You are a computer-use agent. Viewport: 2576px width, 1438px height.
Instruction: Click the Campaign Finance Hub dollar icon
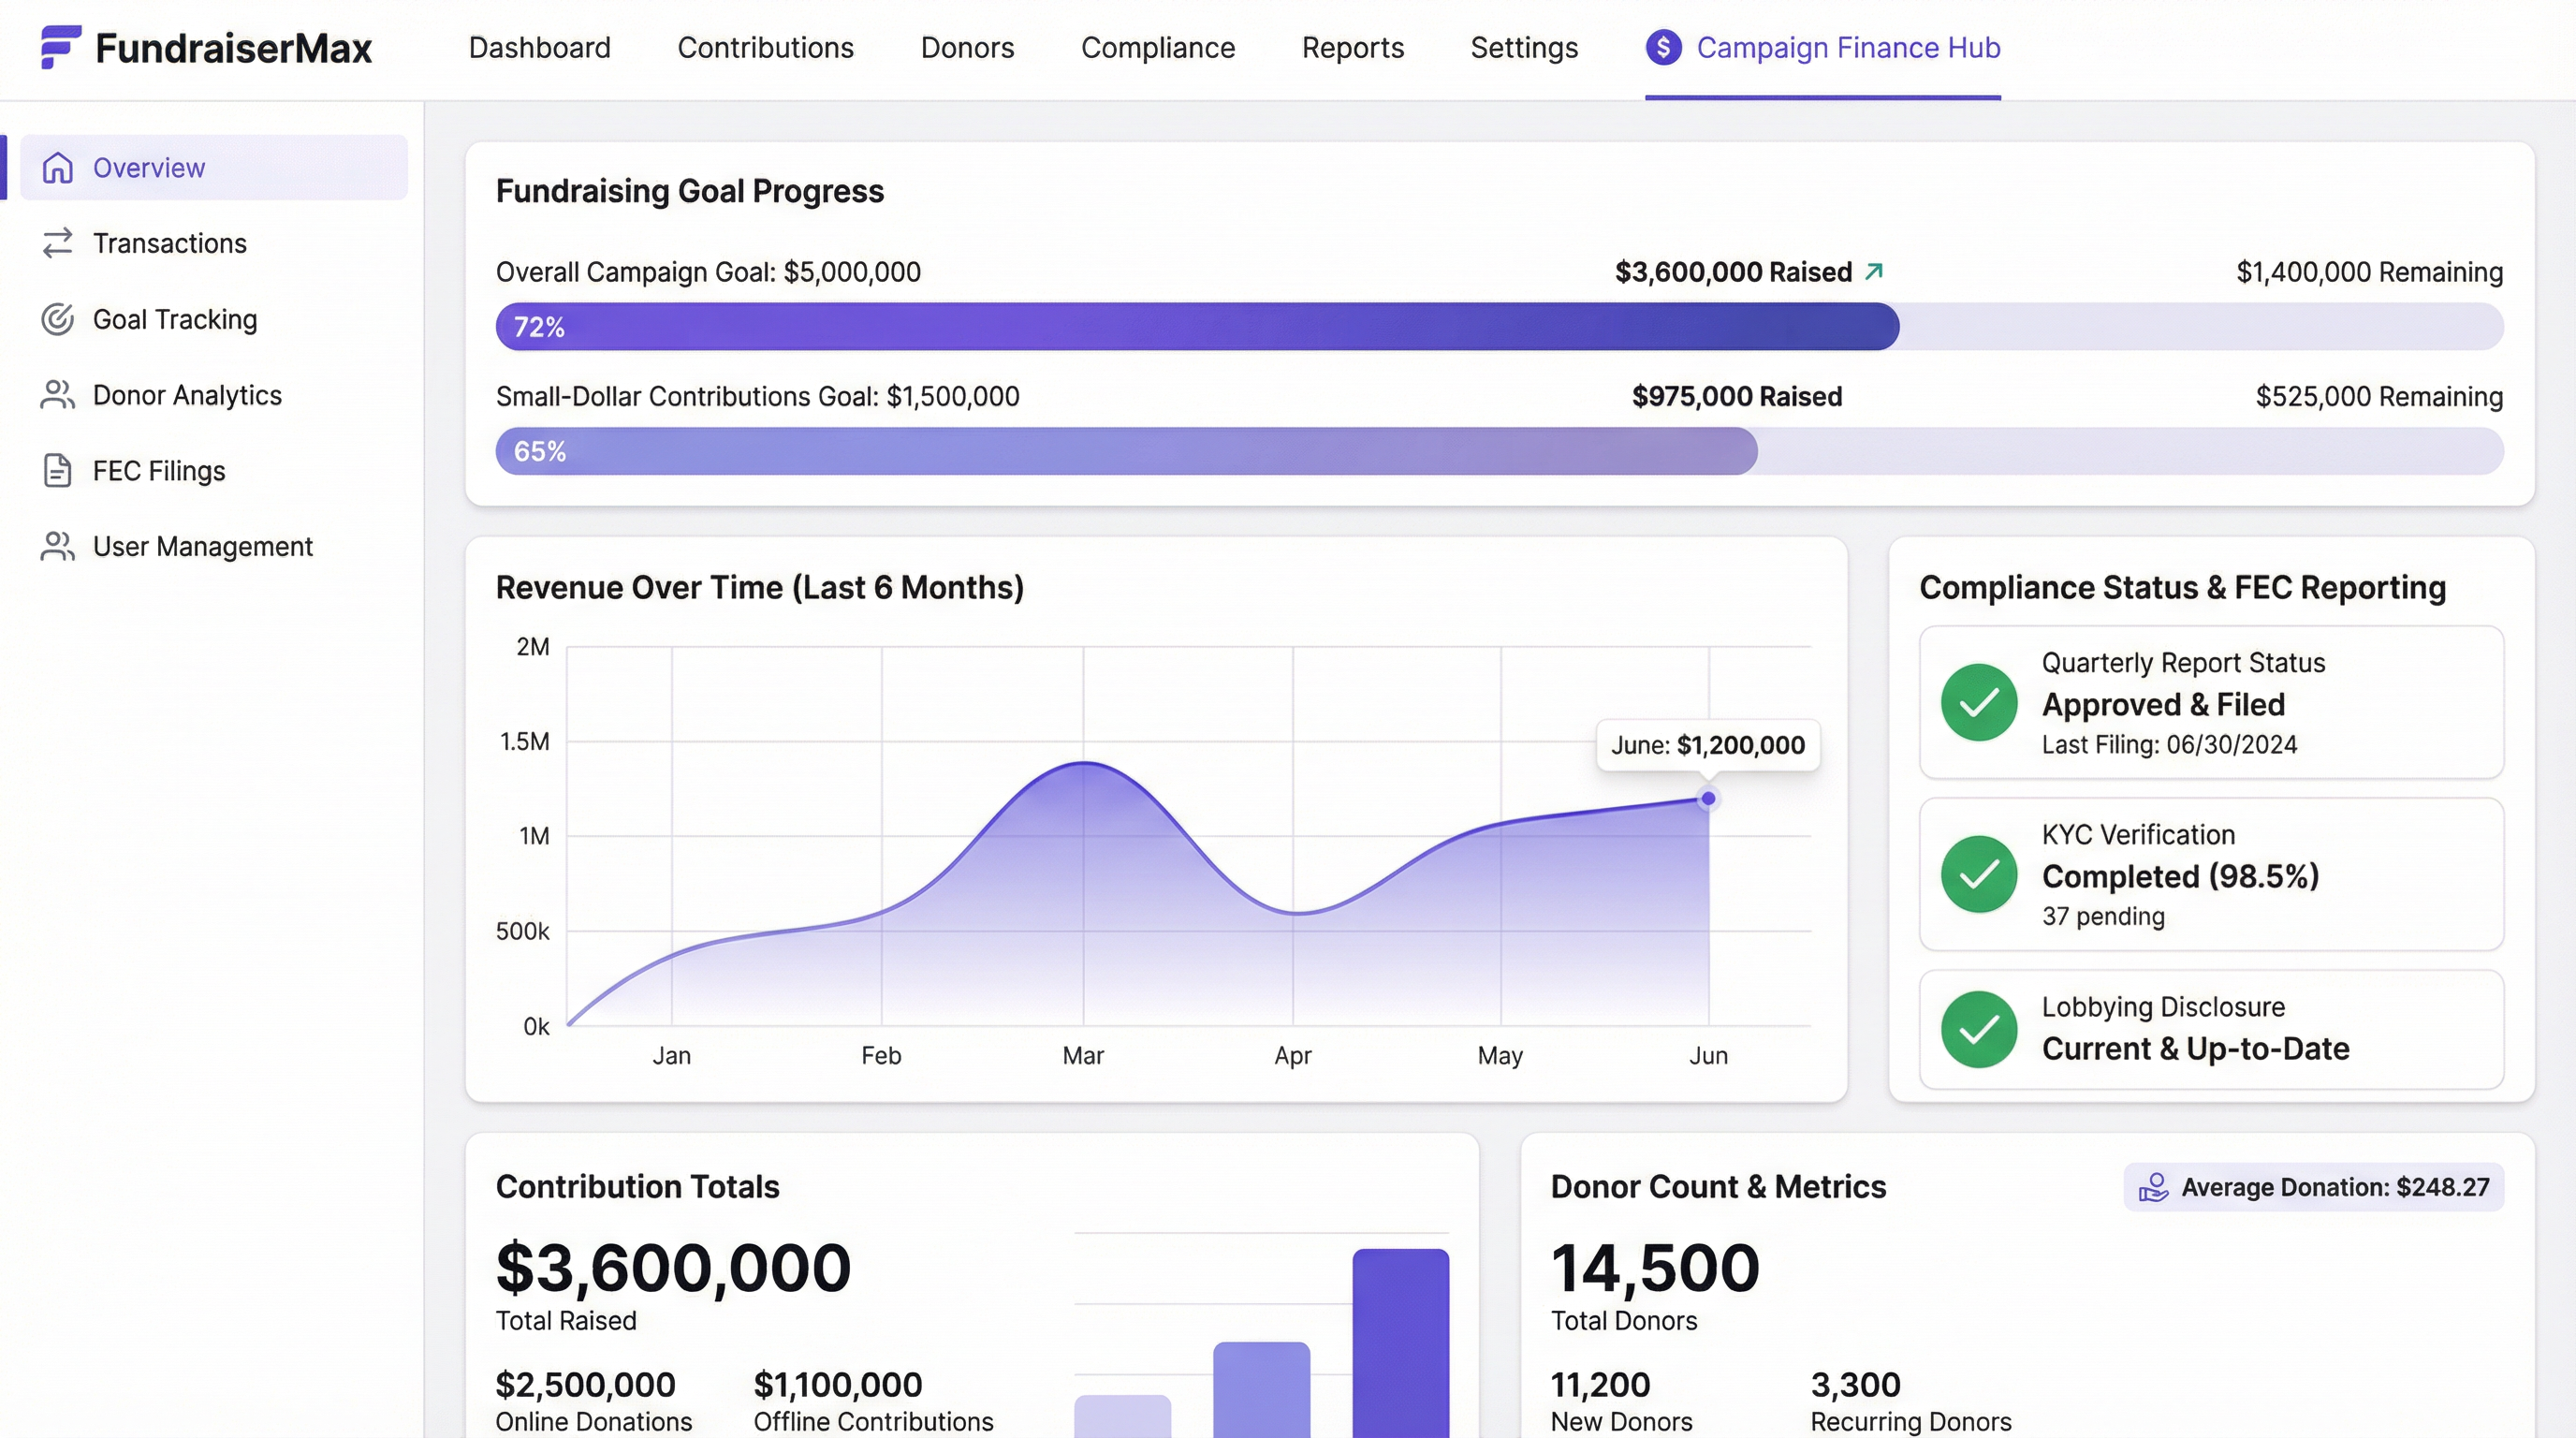click(x=1663, y=47)
